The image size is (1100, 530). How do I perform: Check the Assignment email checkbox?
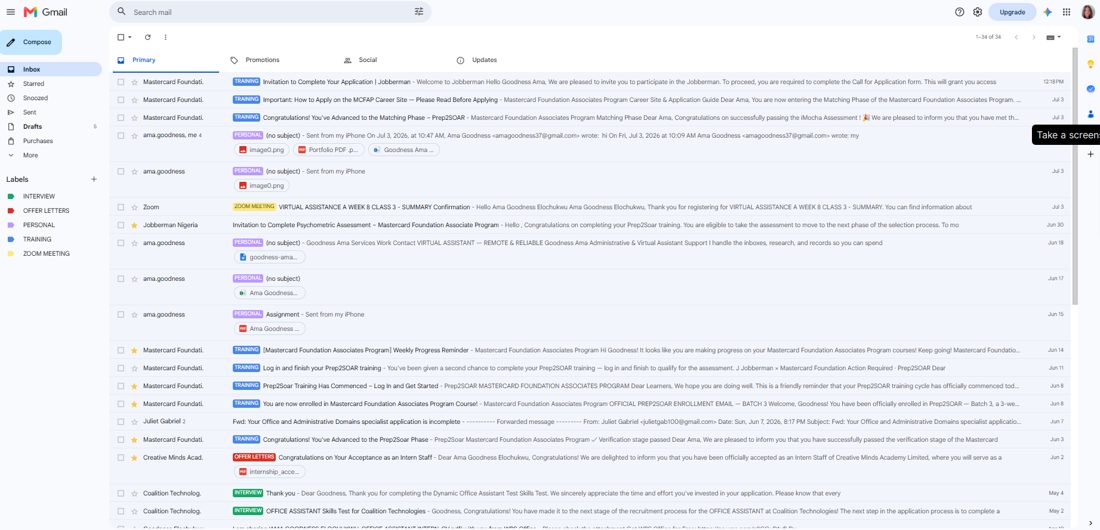(x=121, y=314)
